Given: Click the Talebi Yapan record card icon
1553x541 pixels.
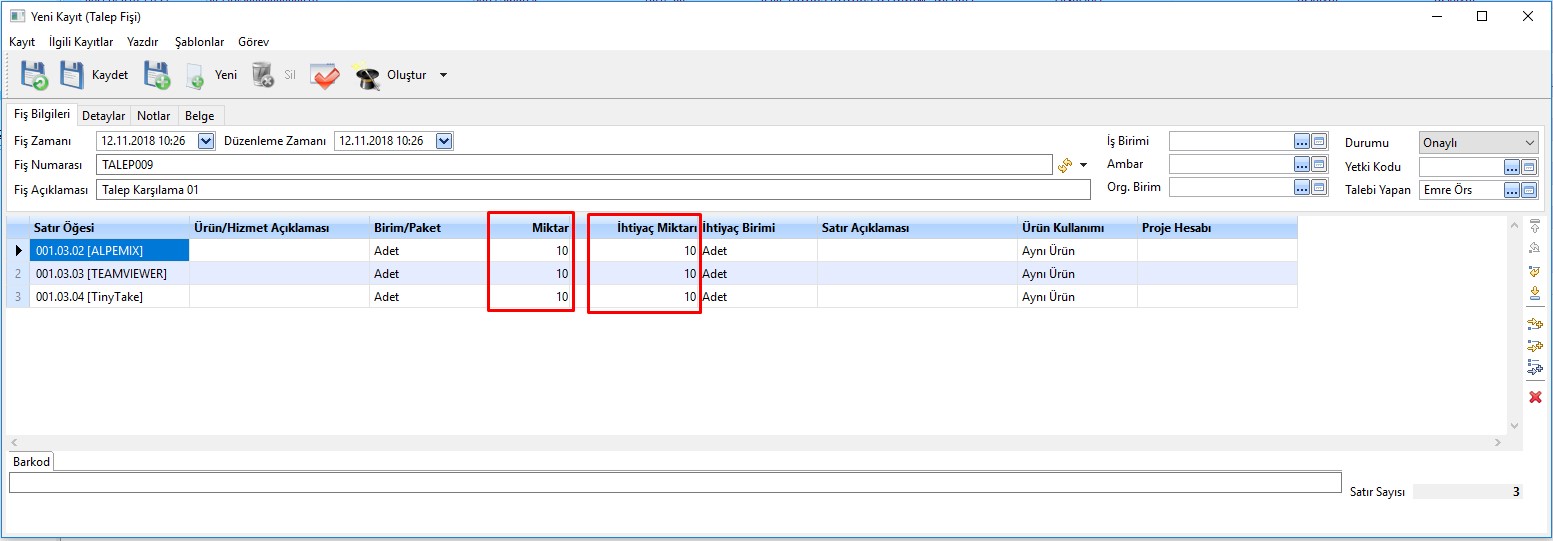Looking at the screenshot, I should click(x=1529, y=190).
